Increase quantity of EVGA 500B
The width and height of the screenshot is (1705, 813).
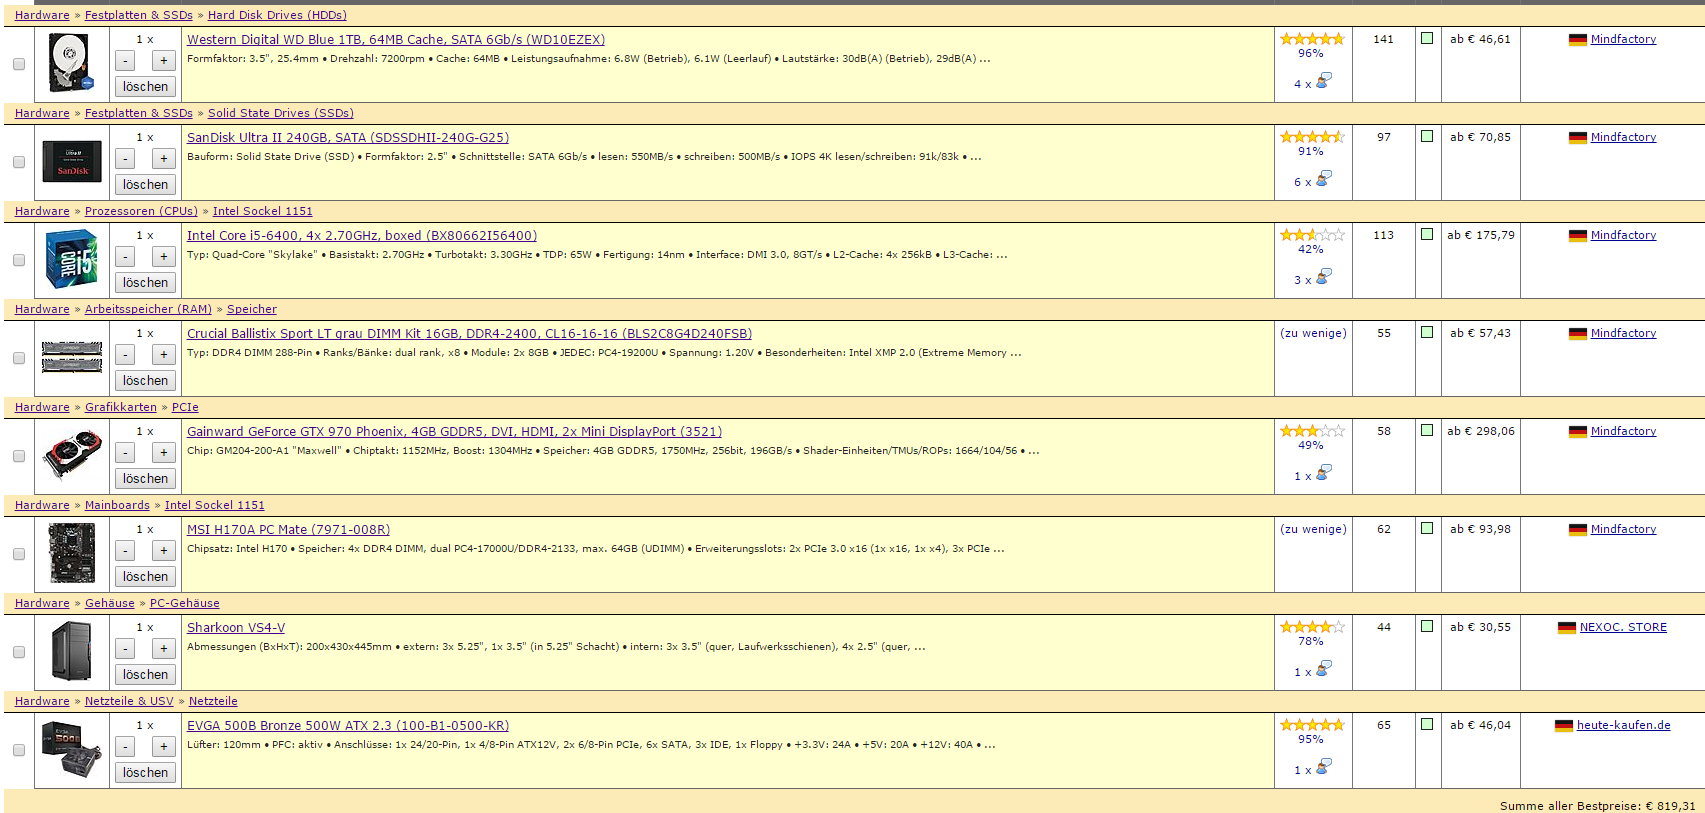[164, 747]
